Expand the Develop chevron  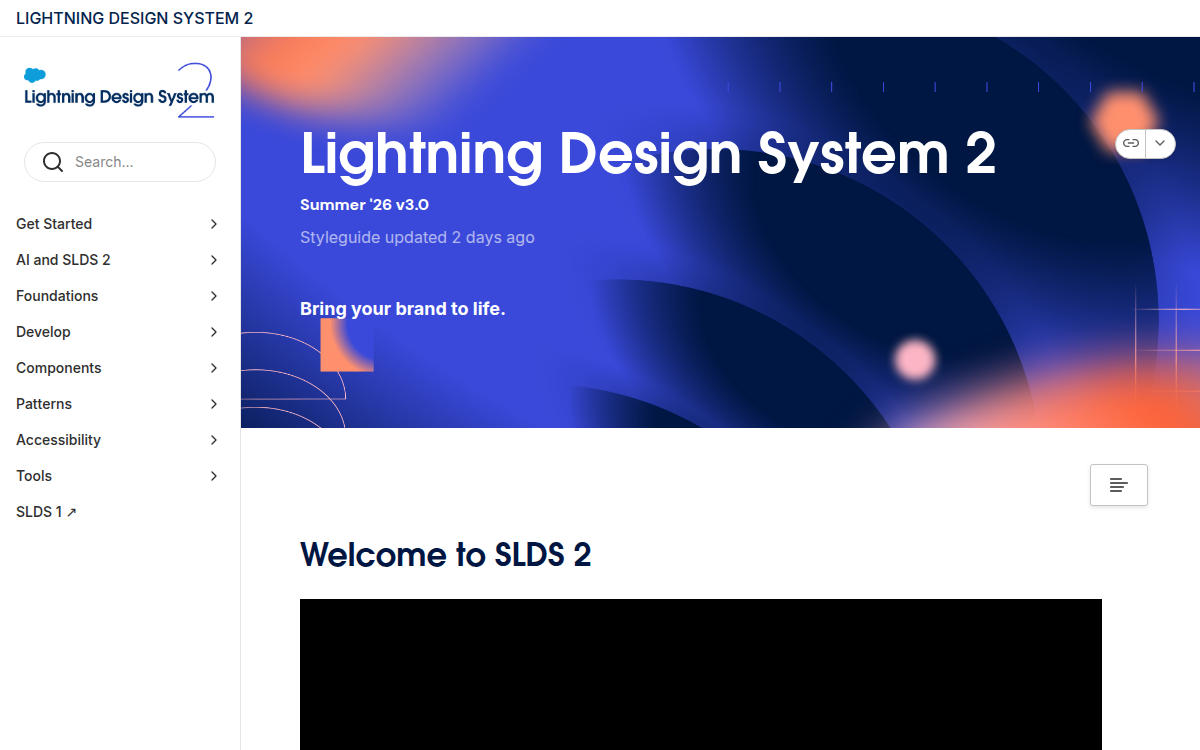[214, 332]
